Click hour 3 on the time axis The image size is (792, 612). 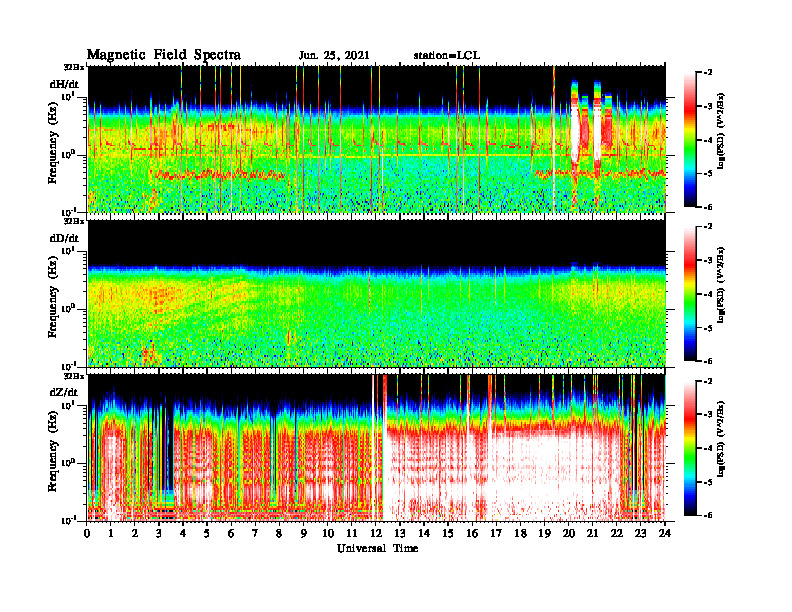[159, 534]
